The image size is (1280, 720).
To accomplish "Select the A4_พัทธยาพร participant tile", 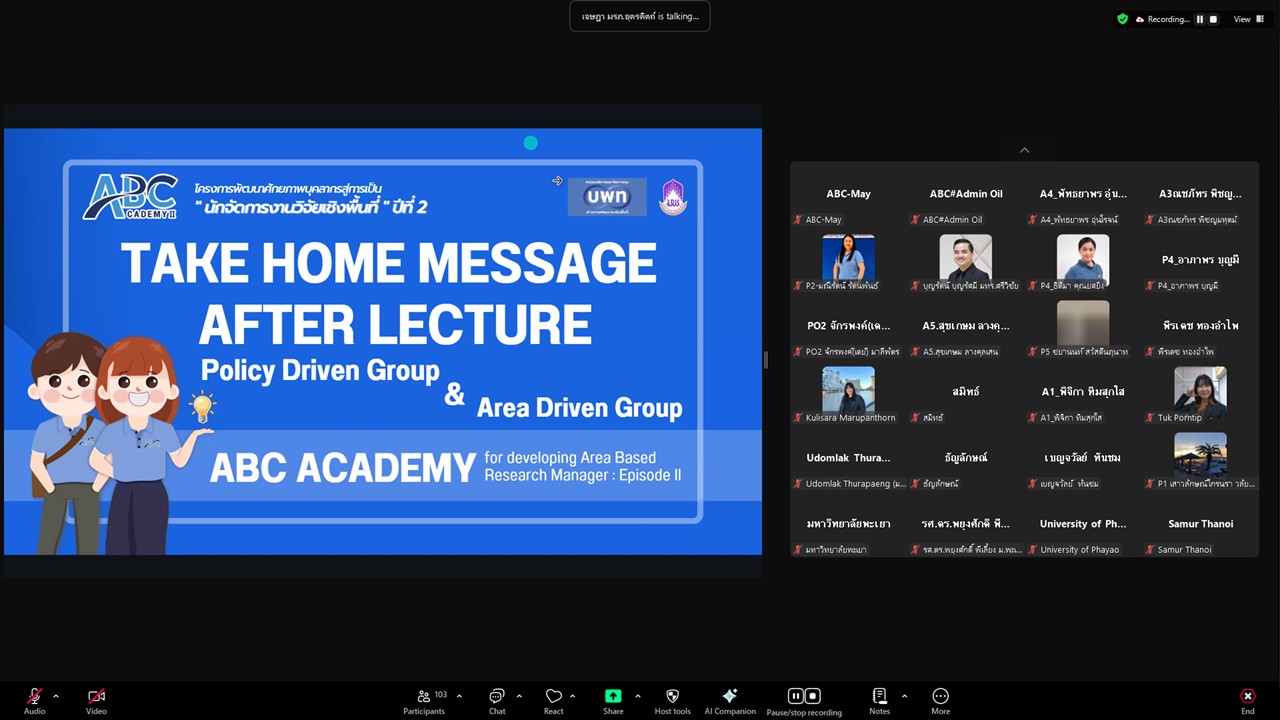I will coord(1083,194).
